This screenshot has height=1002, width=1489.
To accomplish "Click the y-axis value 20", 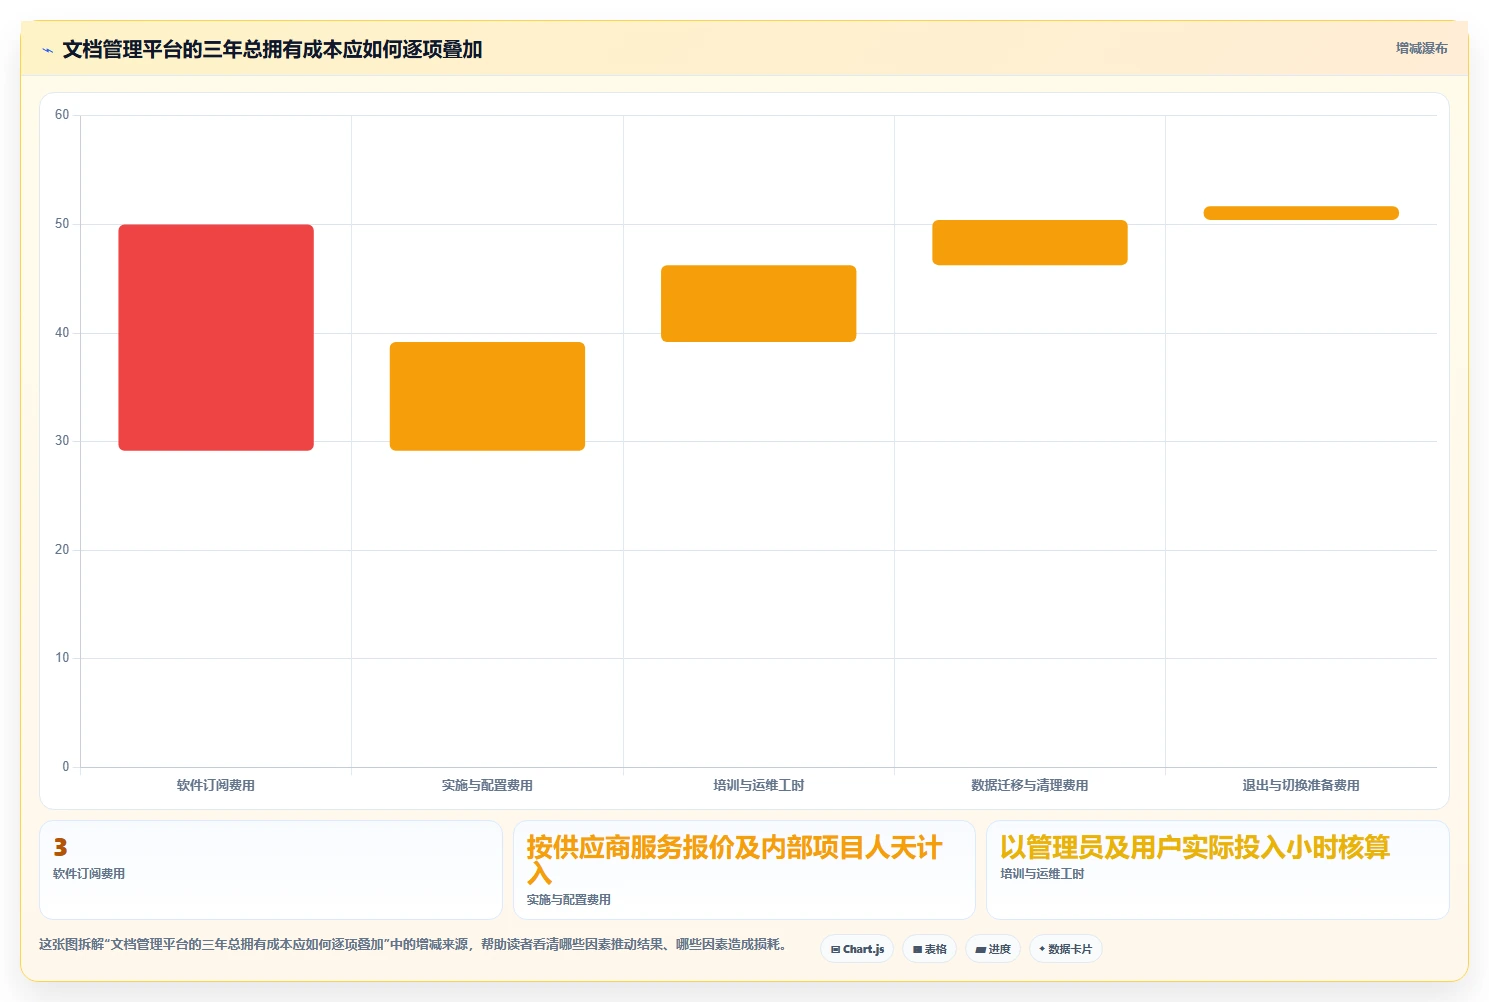I will coord(62,550).
